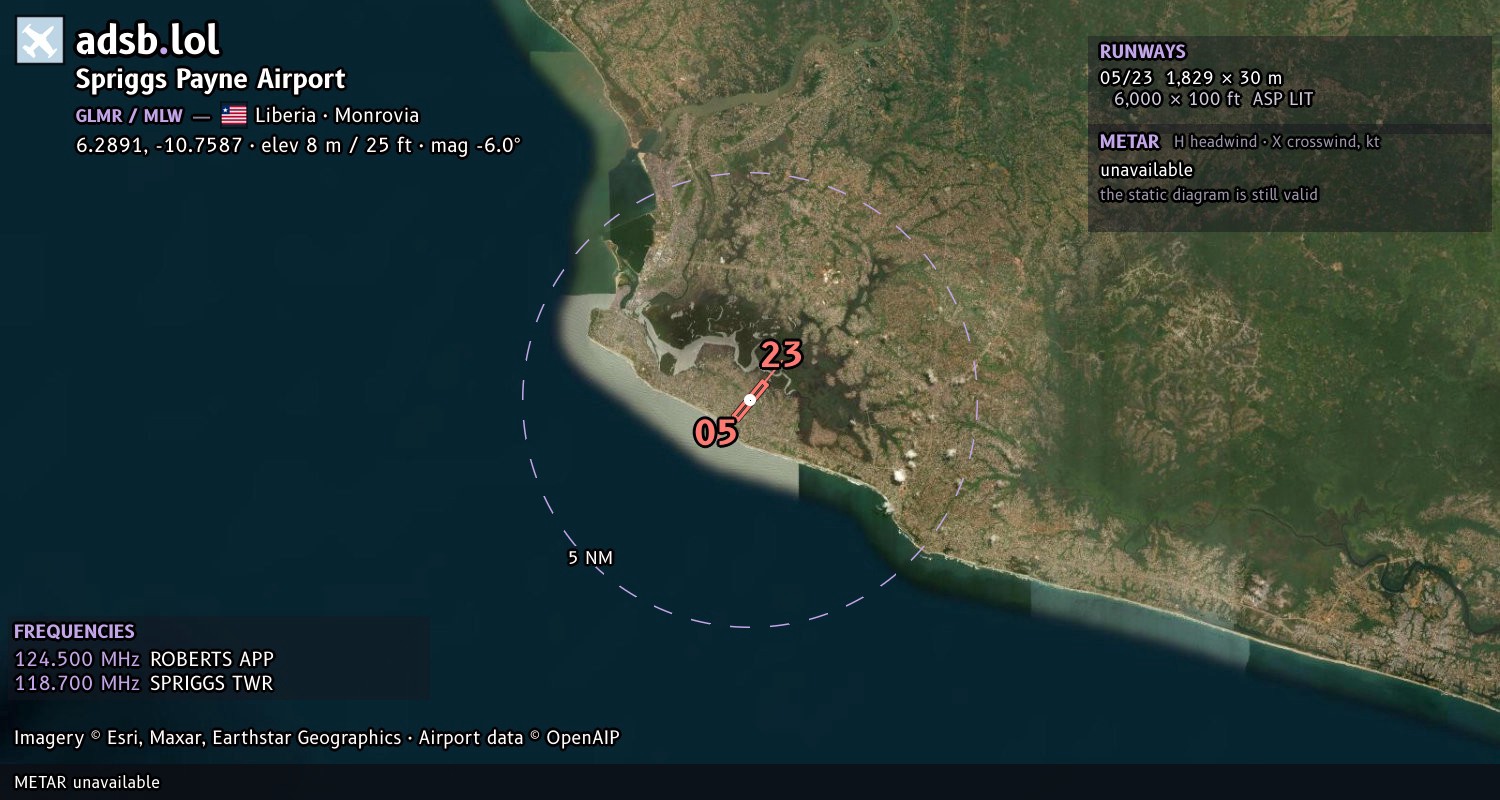
Task: Click the "METAR unavailable" status bar text
Action: click(x=87, y=782)
